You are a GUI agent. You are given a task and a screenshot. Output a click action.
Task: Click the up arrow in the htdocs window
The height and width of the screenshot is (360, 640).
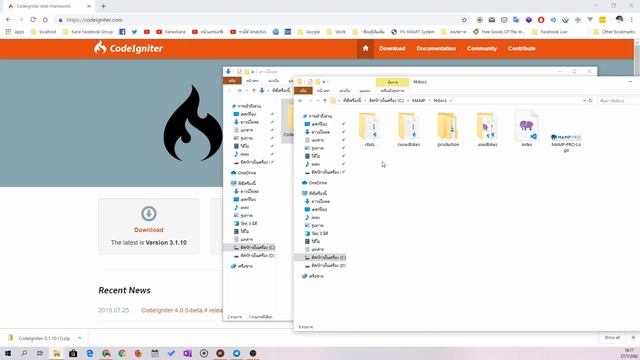point(325,100)
